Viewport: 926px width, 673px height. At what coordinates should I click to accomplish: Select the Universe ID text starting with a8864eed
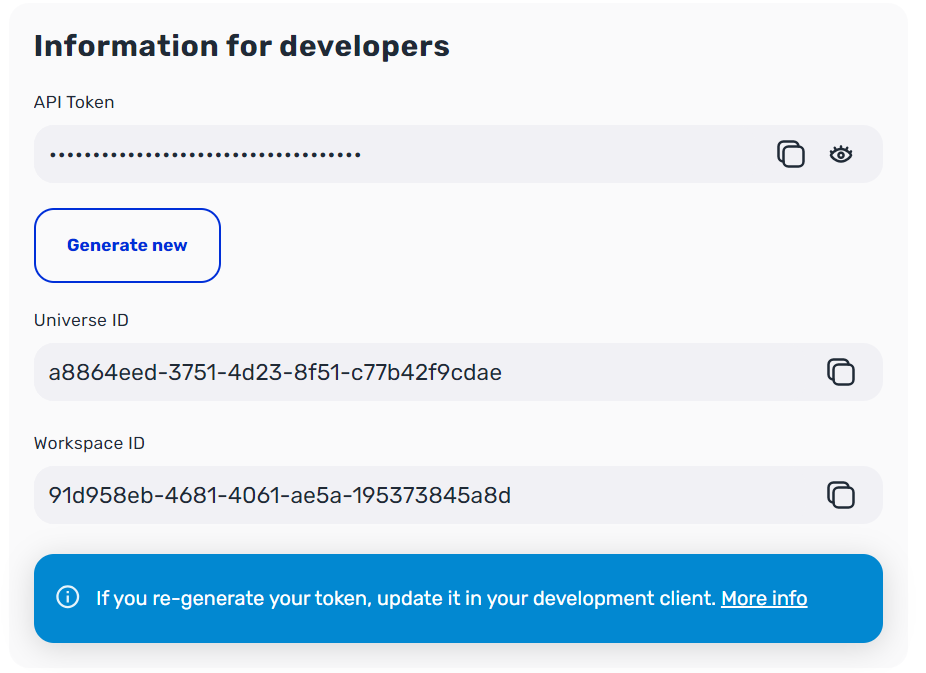[x=275, y=373]
